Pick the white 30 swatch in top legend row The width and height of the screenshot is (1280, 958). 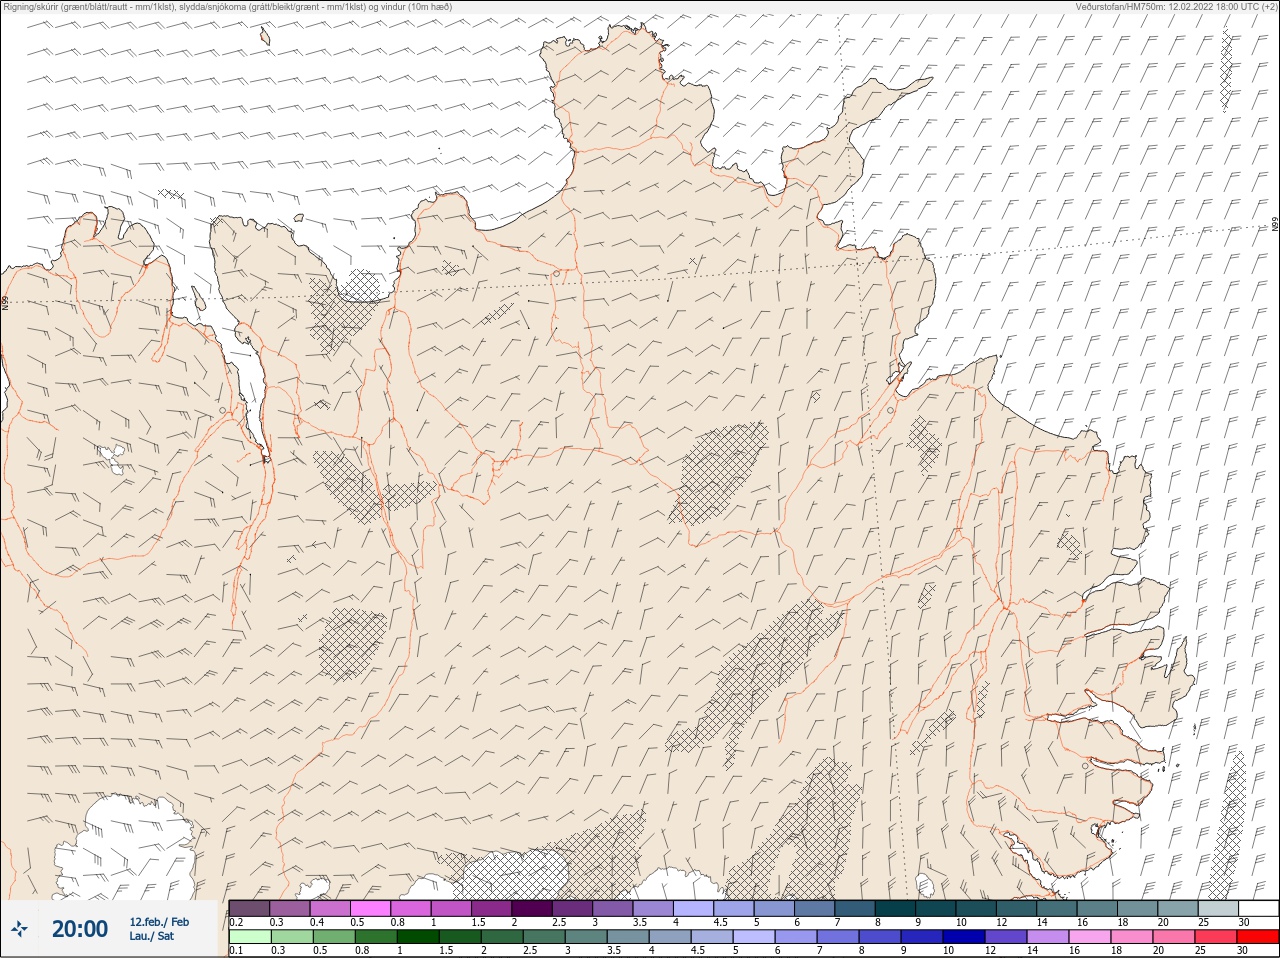(x=1258, y=908)
